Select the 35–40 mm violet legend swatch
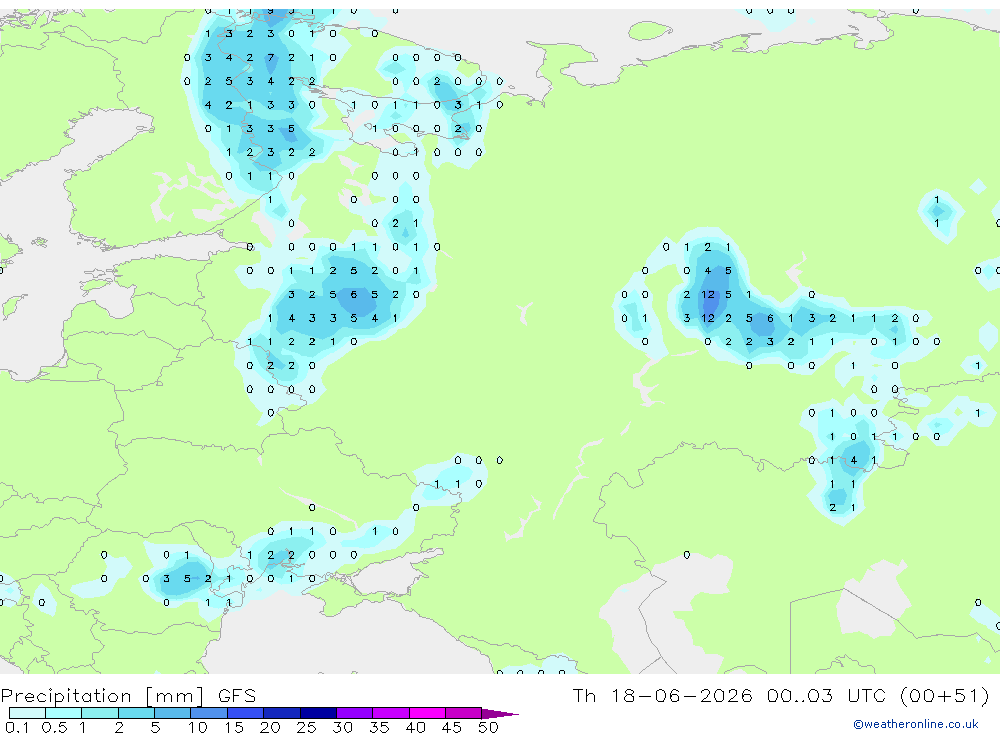The height and width of the screenshot is (733, 1000). tap(390, 713)
